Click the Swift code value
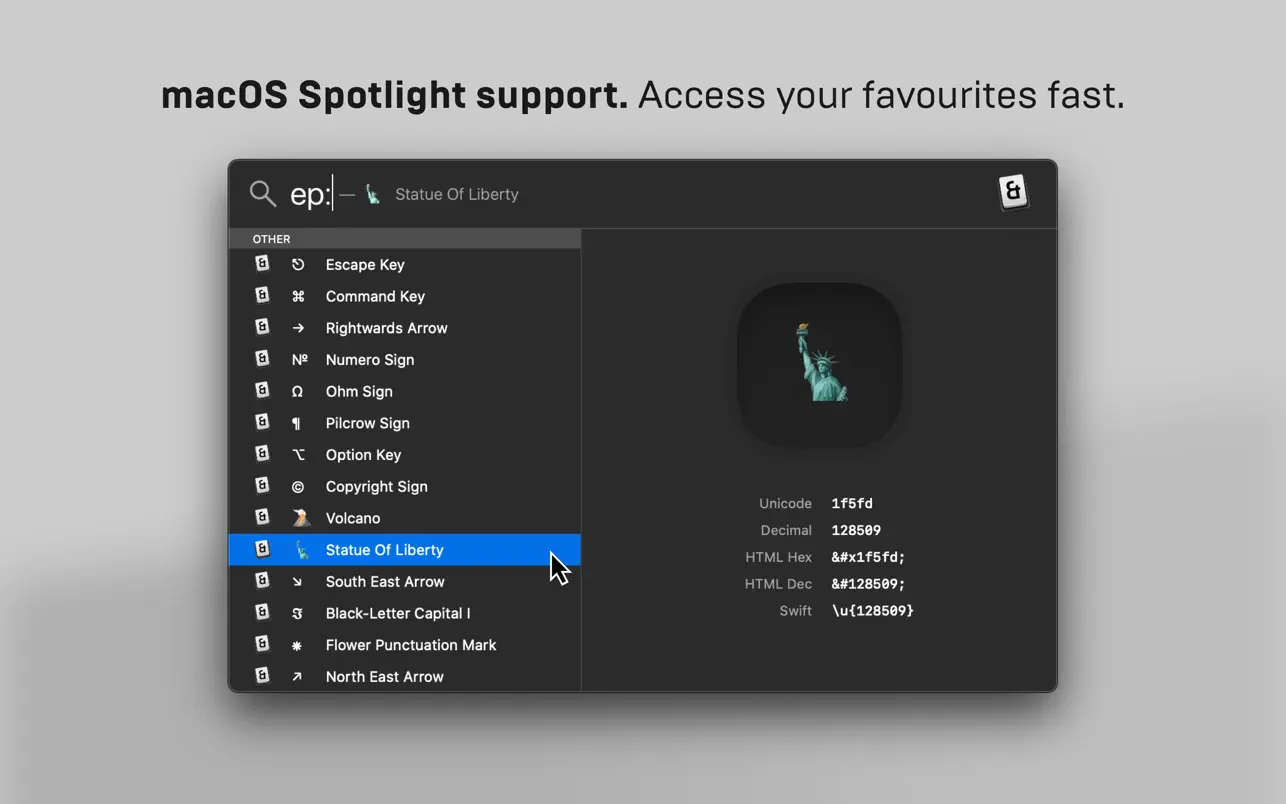Screen dimensions: 1286x804 (872, 611)
